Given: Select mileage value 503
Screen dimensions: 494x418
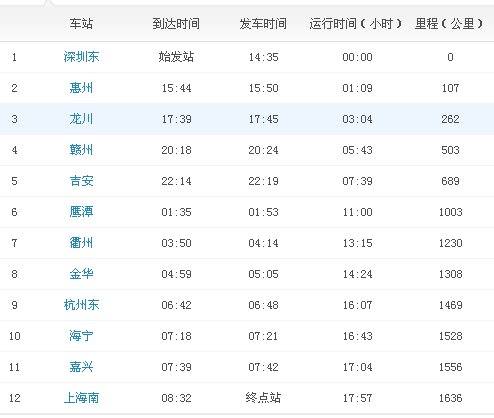Looking at the screenshot, I should point(450,150).
